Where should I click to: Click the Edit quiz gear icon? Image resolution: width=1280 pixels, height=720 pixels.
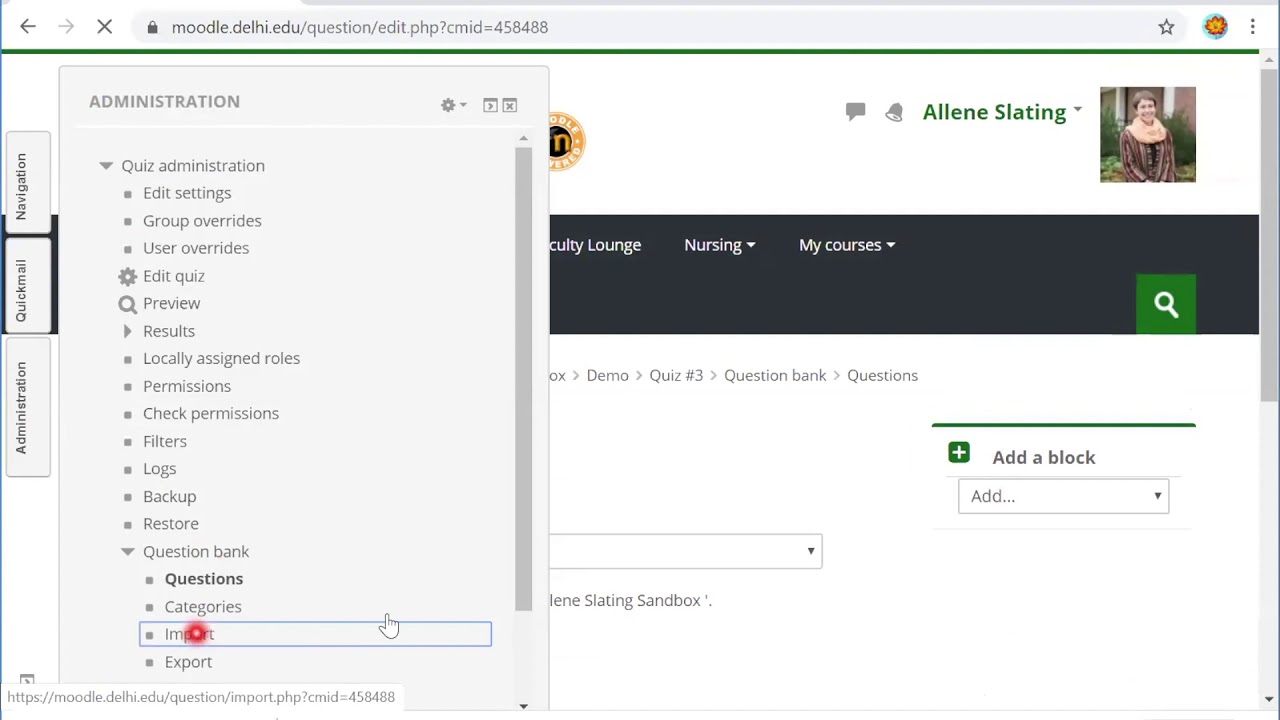point(127,276)
